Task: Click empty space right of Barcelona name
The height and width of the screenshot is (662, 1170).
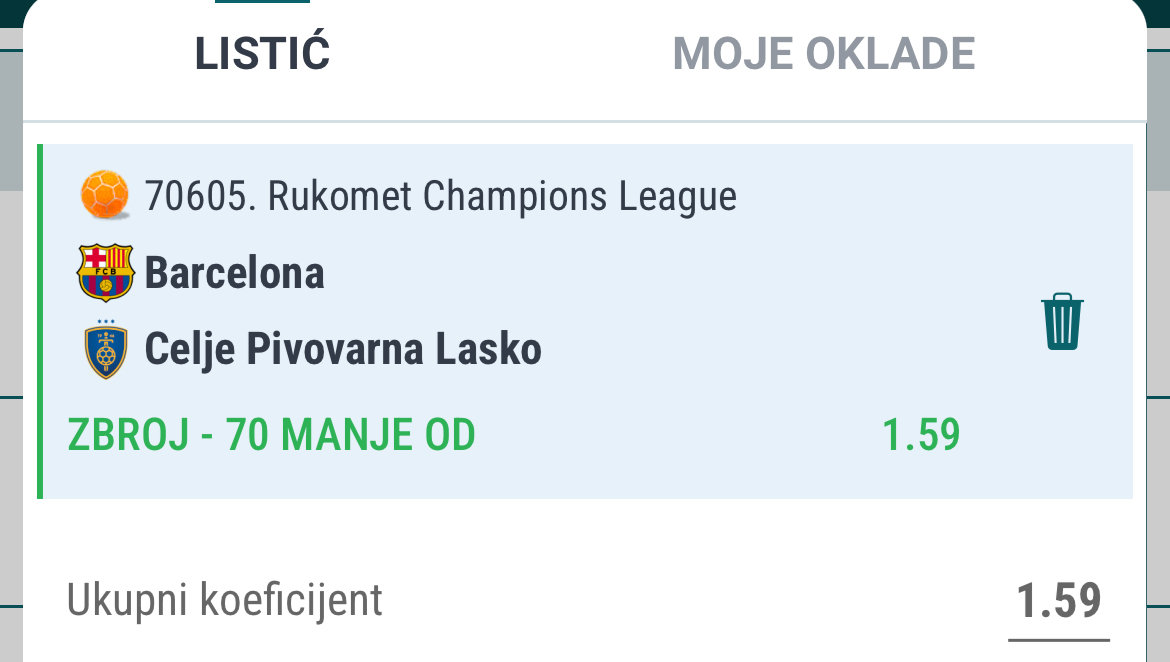Action: click(650, 272)
